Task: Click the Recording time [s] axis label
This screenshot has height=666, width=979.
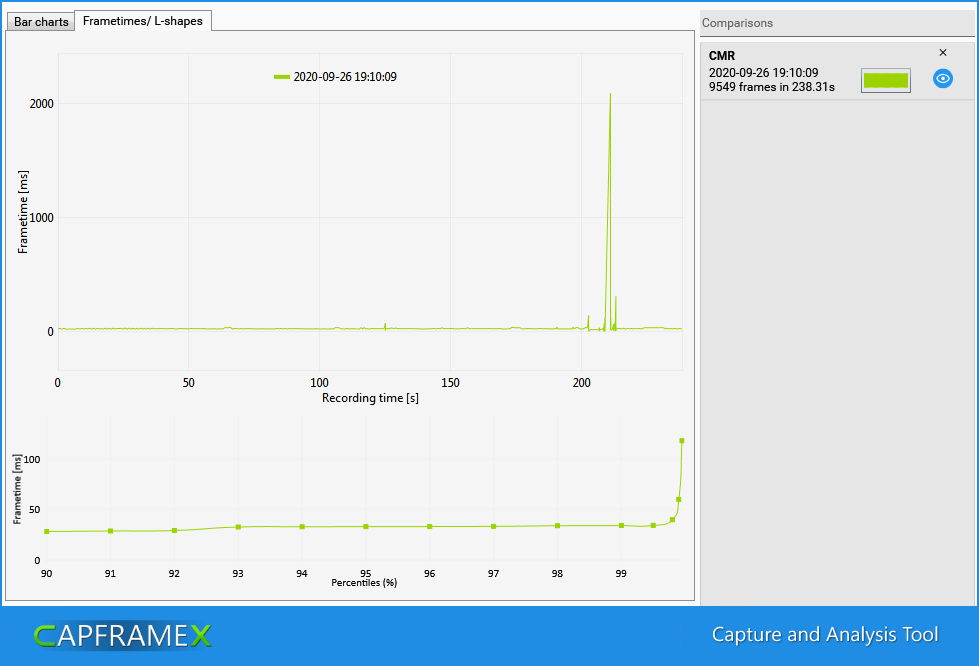Action: click(x=370, y=398)
